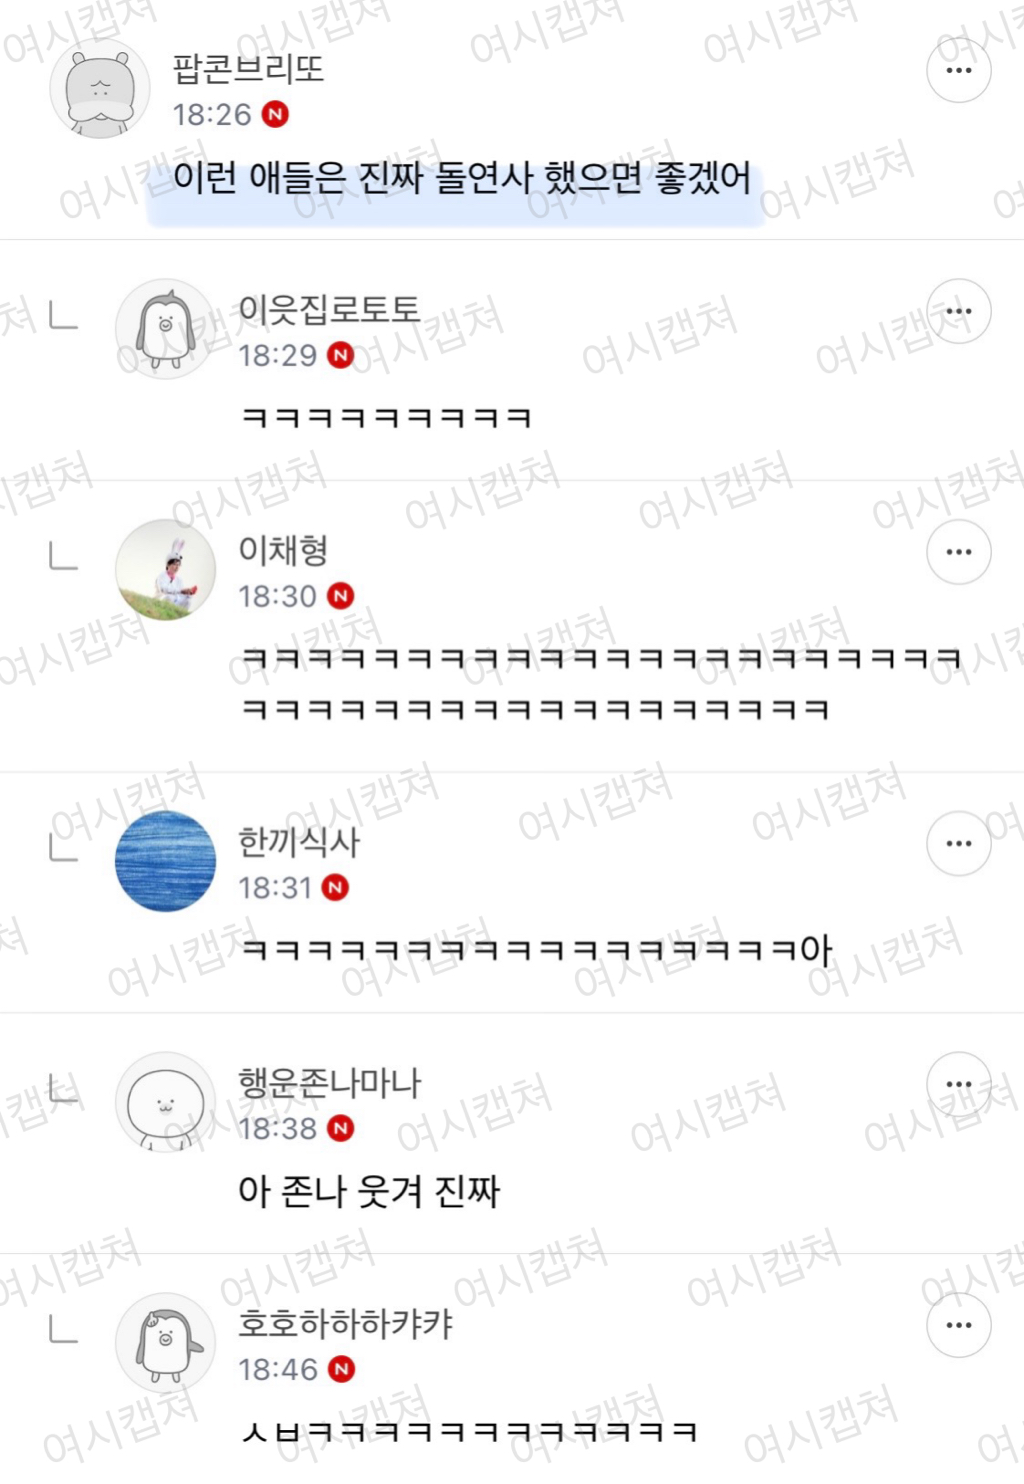Visit the profile of username 이채형
1024x1484 pixels.
(x=283, y=550)
